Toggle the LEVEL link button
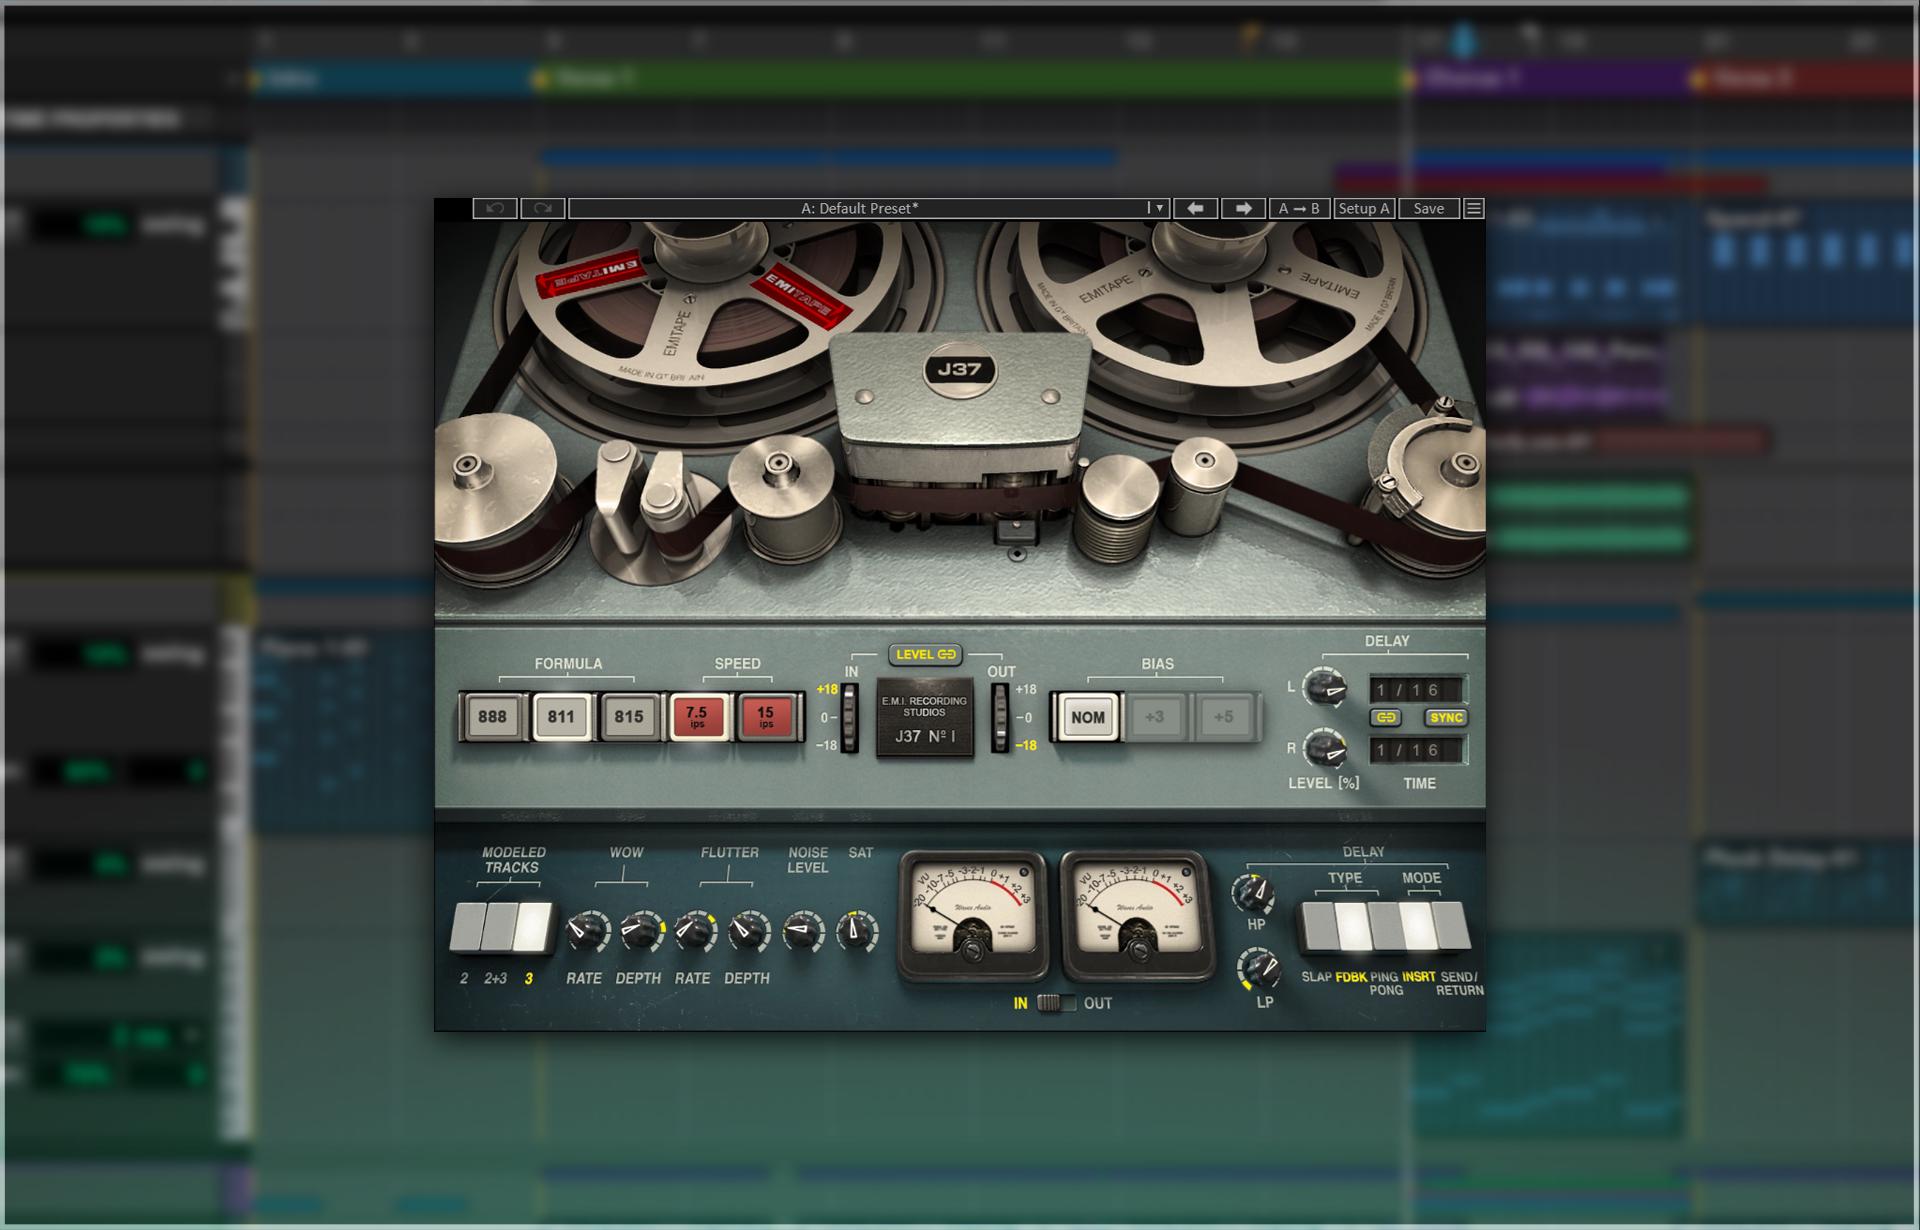Viewport: 1920px width, 1230px height. (x=926, y=654)
